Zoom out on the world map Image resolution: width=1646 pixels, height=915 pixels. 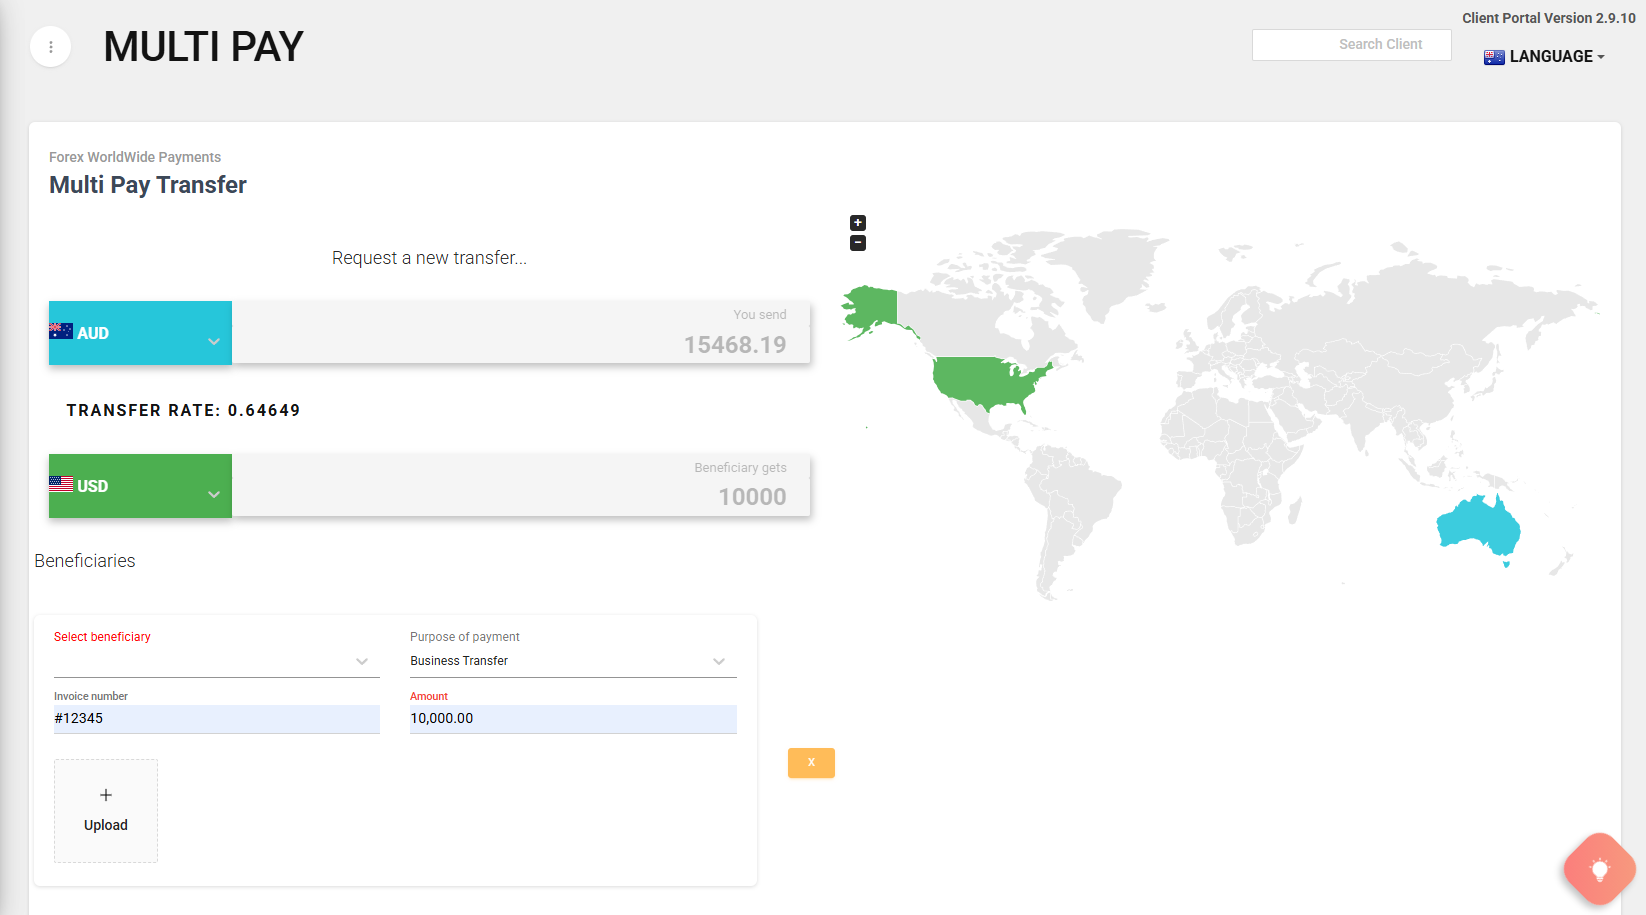857,243
